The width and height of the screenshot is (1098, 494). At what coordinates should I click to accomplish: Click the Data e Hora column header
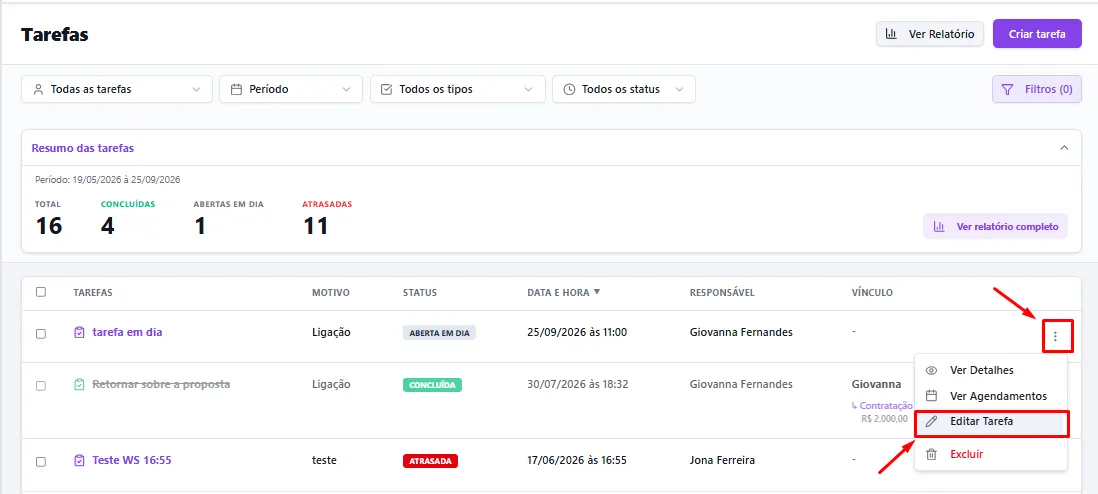[558, 293]
